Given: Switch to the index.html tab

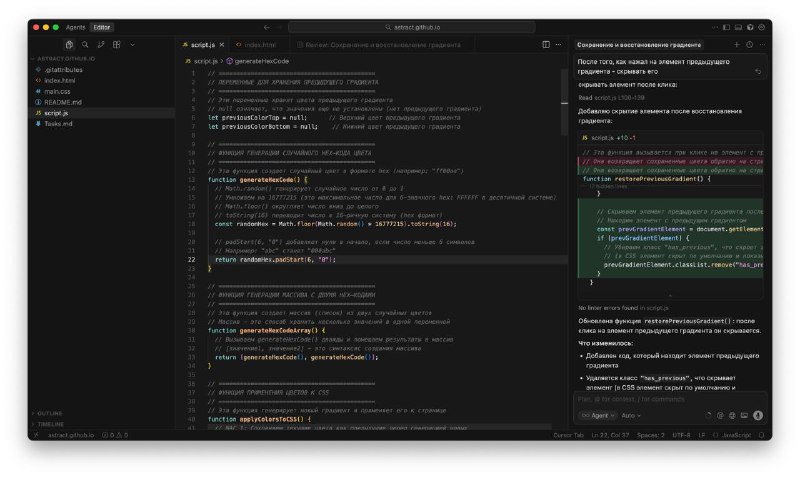Looking at the screenshot, I should coord(259,45).
